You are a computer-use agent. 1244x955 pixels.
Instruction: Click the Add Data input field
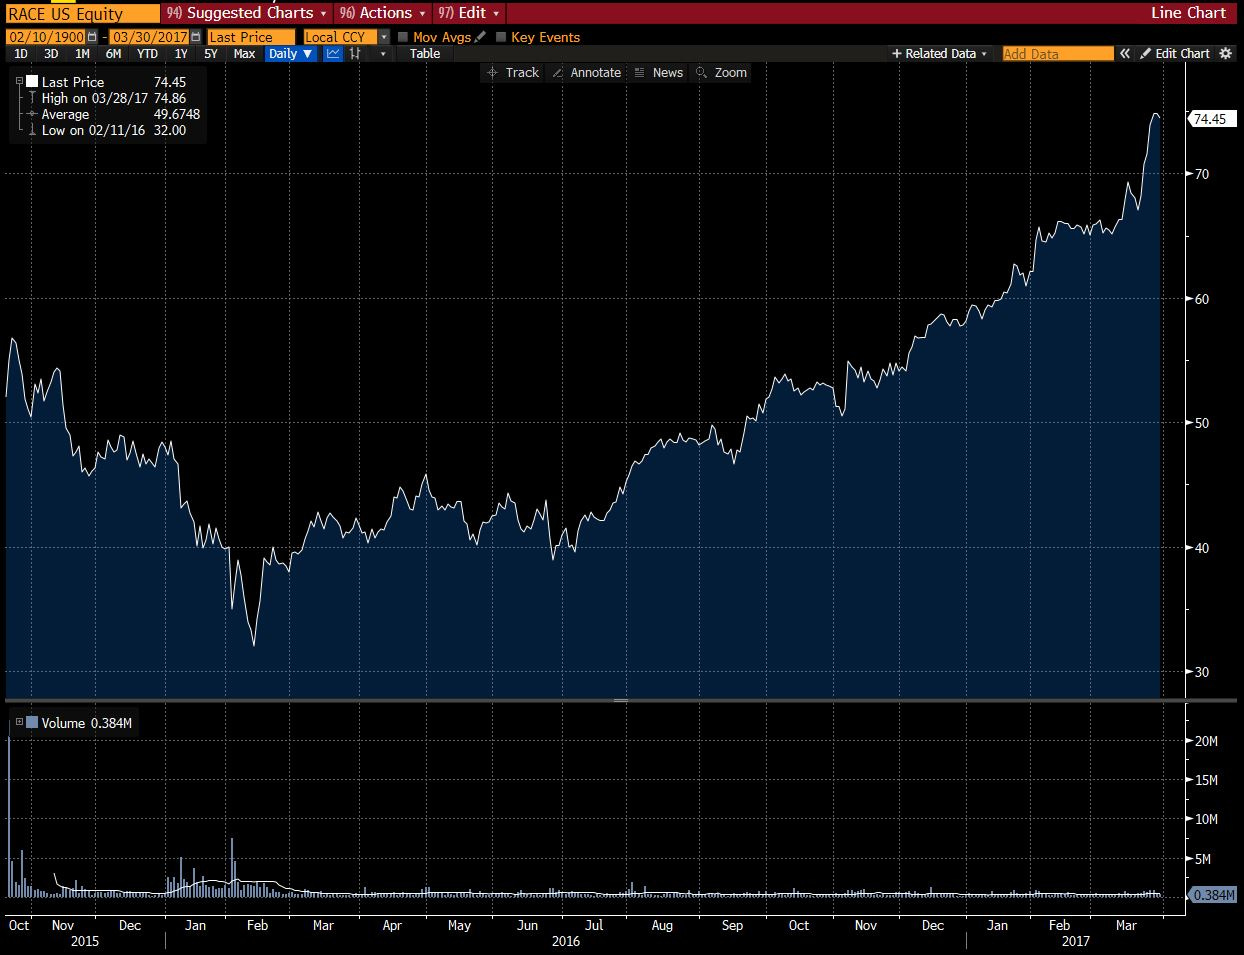point(1058,54)
